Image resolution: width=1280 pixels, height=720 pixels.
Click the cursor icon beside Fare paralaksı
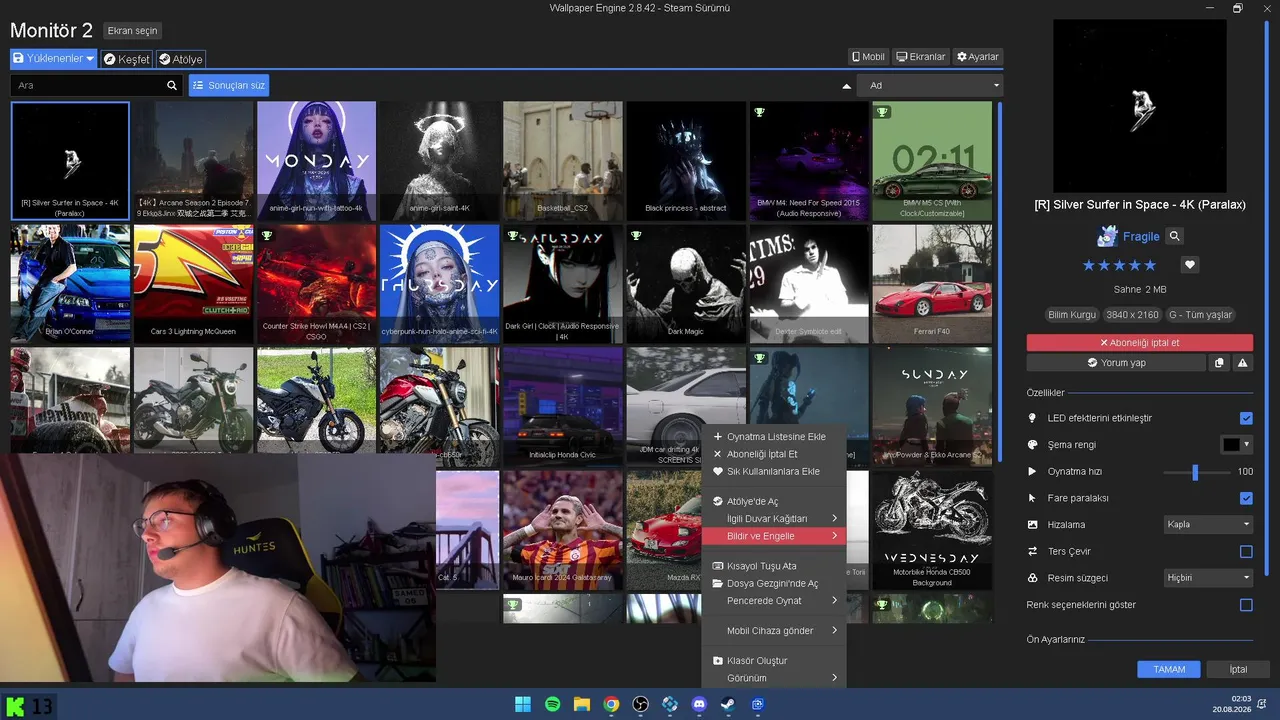(1033, 498)
